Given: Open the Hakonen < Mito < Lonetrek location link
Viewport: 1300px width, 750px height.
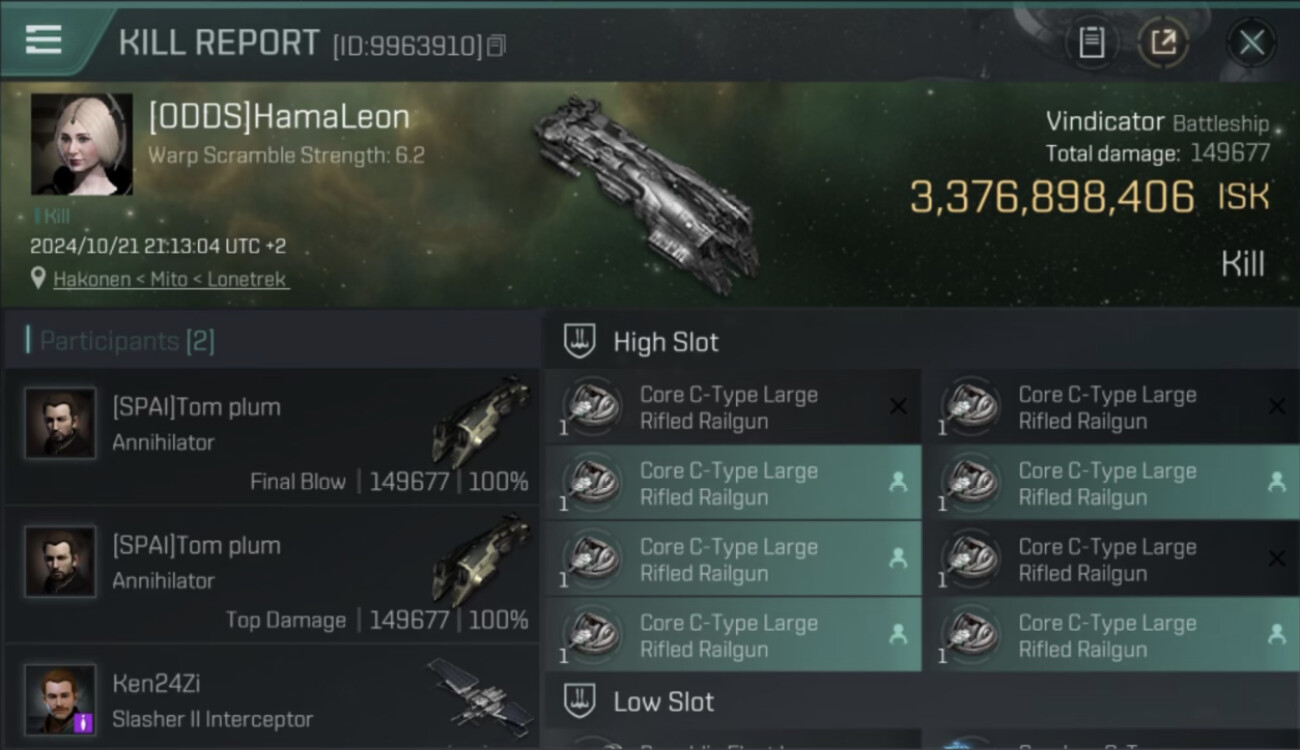Looking at the screenshot, I should pyautogui.click(x=171, y=279).
